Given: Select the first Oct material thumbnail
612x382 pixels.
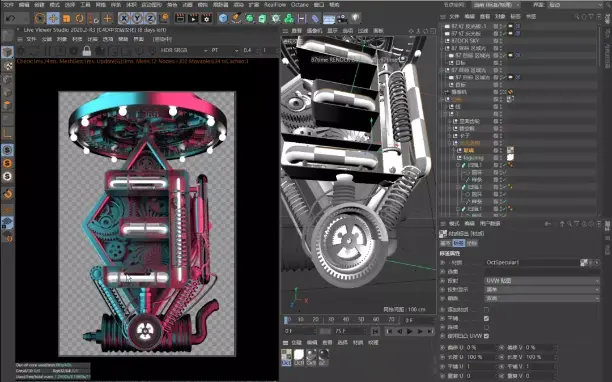Looking at the screenshot, I should (286, 357).
